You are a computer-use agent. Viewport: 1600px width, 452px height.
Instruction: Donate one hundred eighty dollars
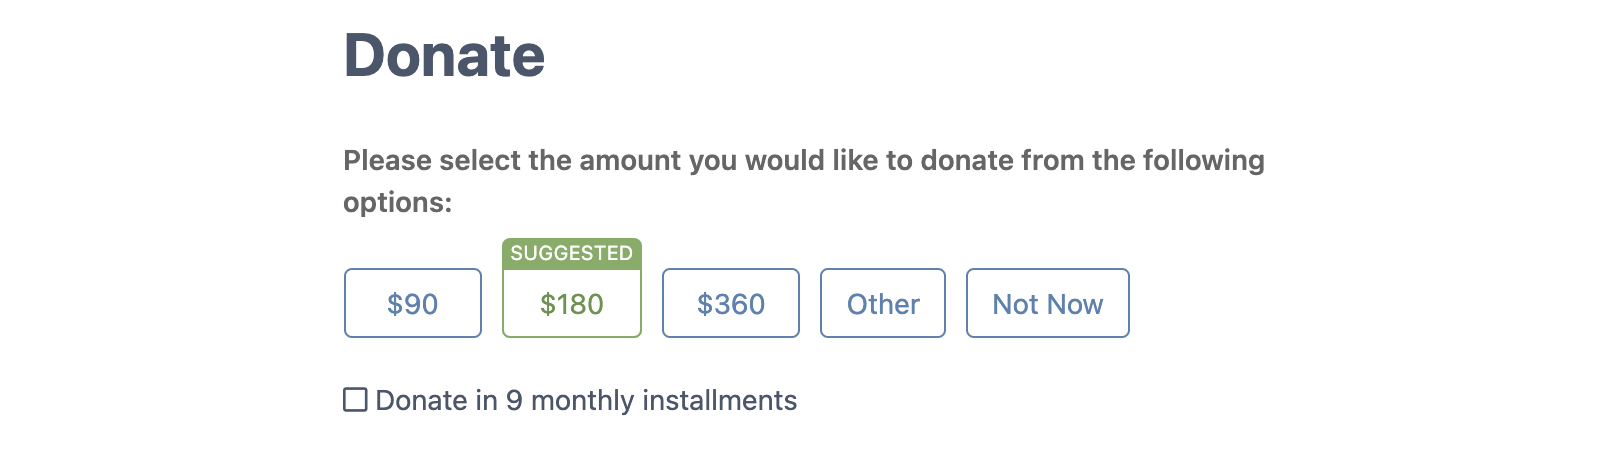(x=571, y=303)
